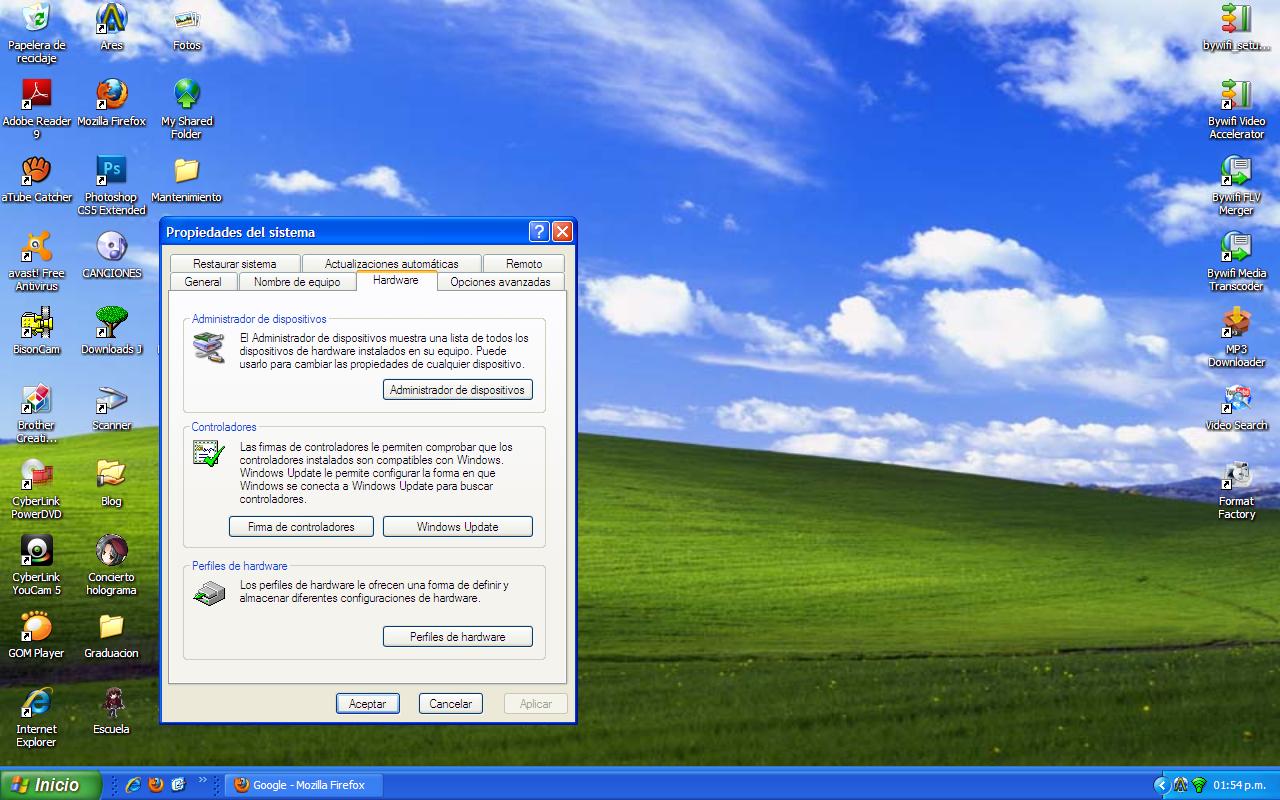Open the Opciones avanzadas tab
Image resolution: width=1280 pixels, height=800 pixels.
(500, 282)
